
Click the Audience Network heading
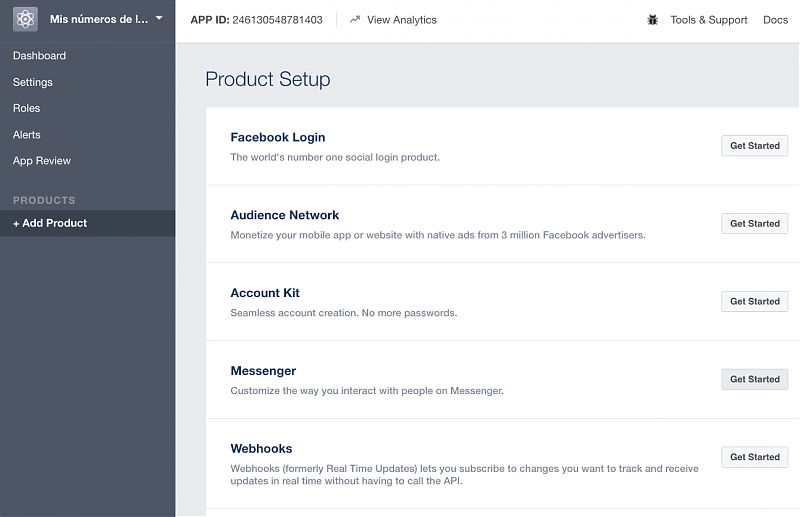click(285, 215)
